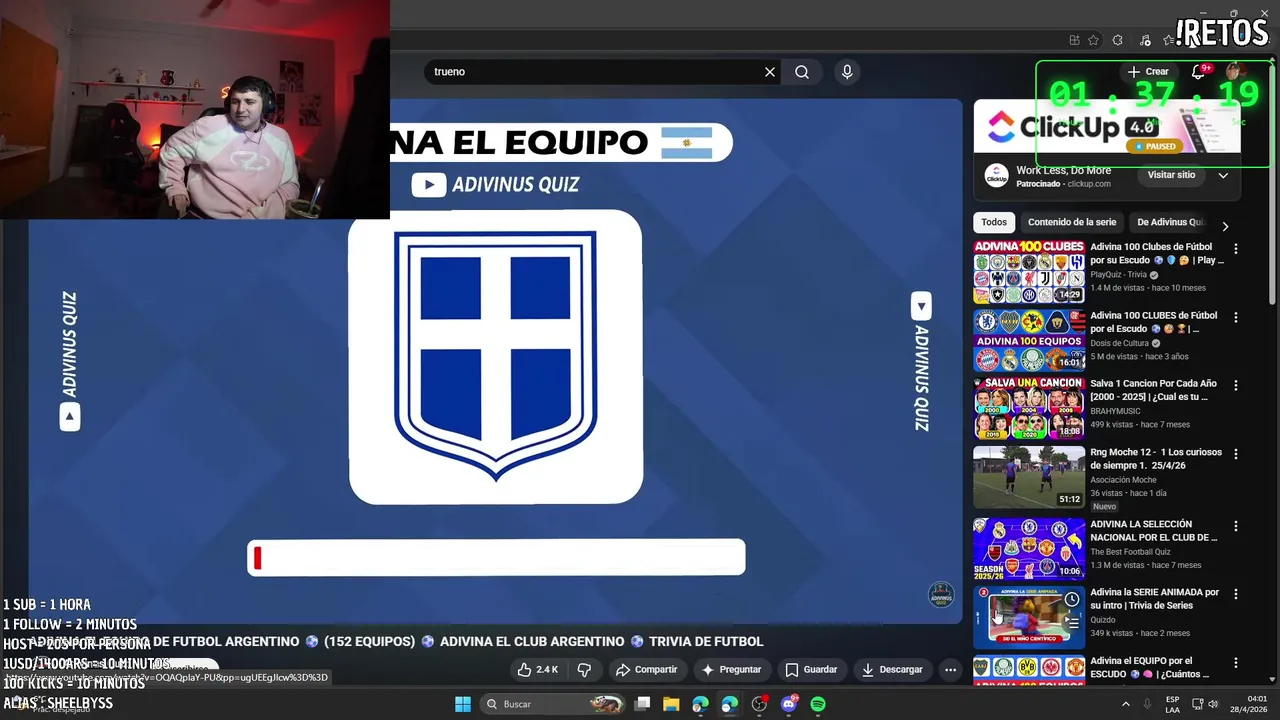
Task: Click the browser favorites star icon
Action: [1093, 40]
